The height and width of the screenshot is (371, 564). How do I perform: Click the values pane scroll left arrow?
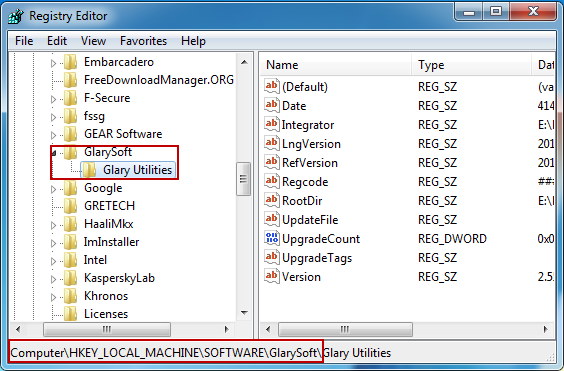pyautogui.click(x=268, y=329)
